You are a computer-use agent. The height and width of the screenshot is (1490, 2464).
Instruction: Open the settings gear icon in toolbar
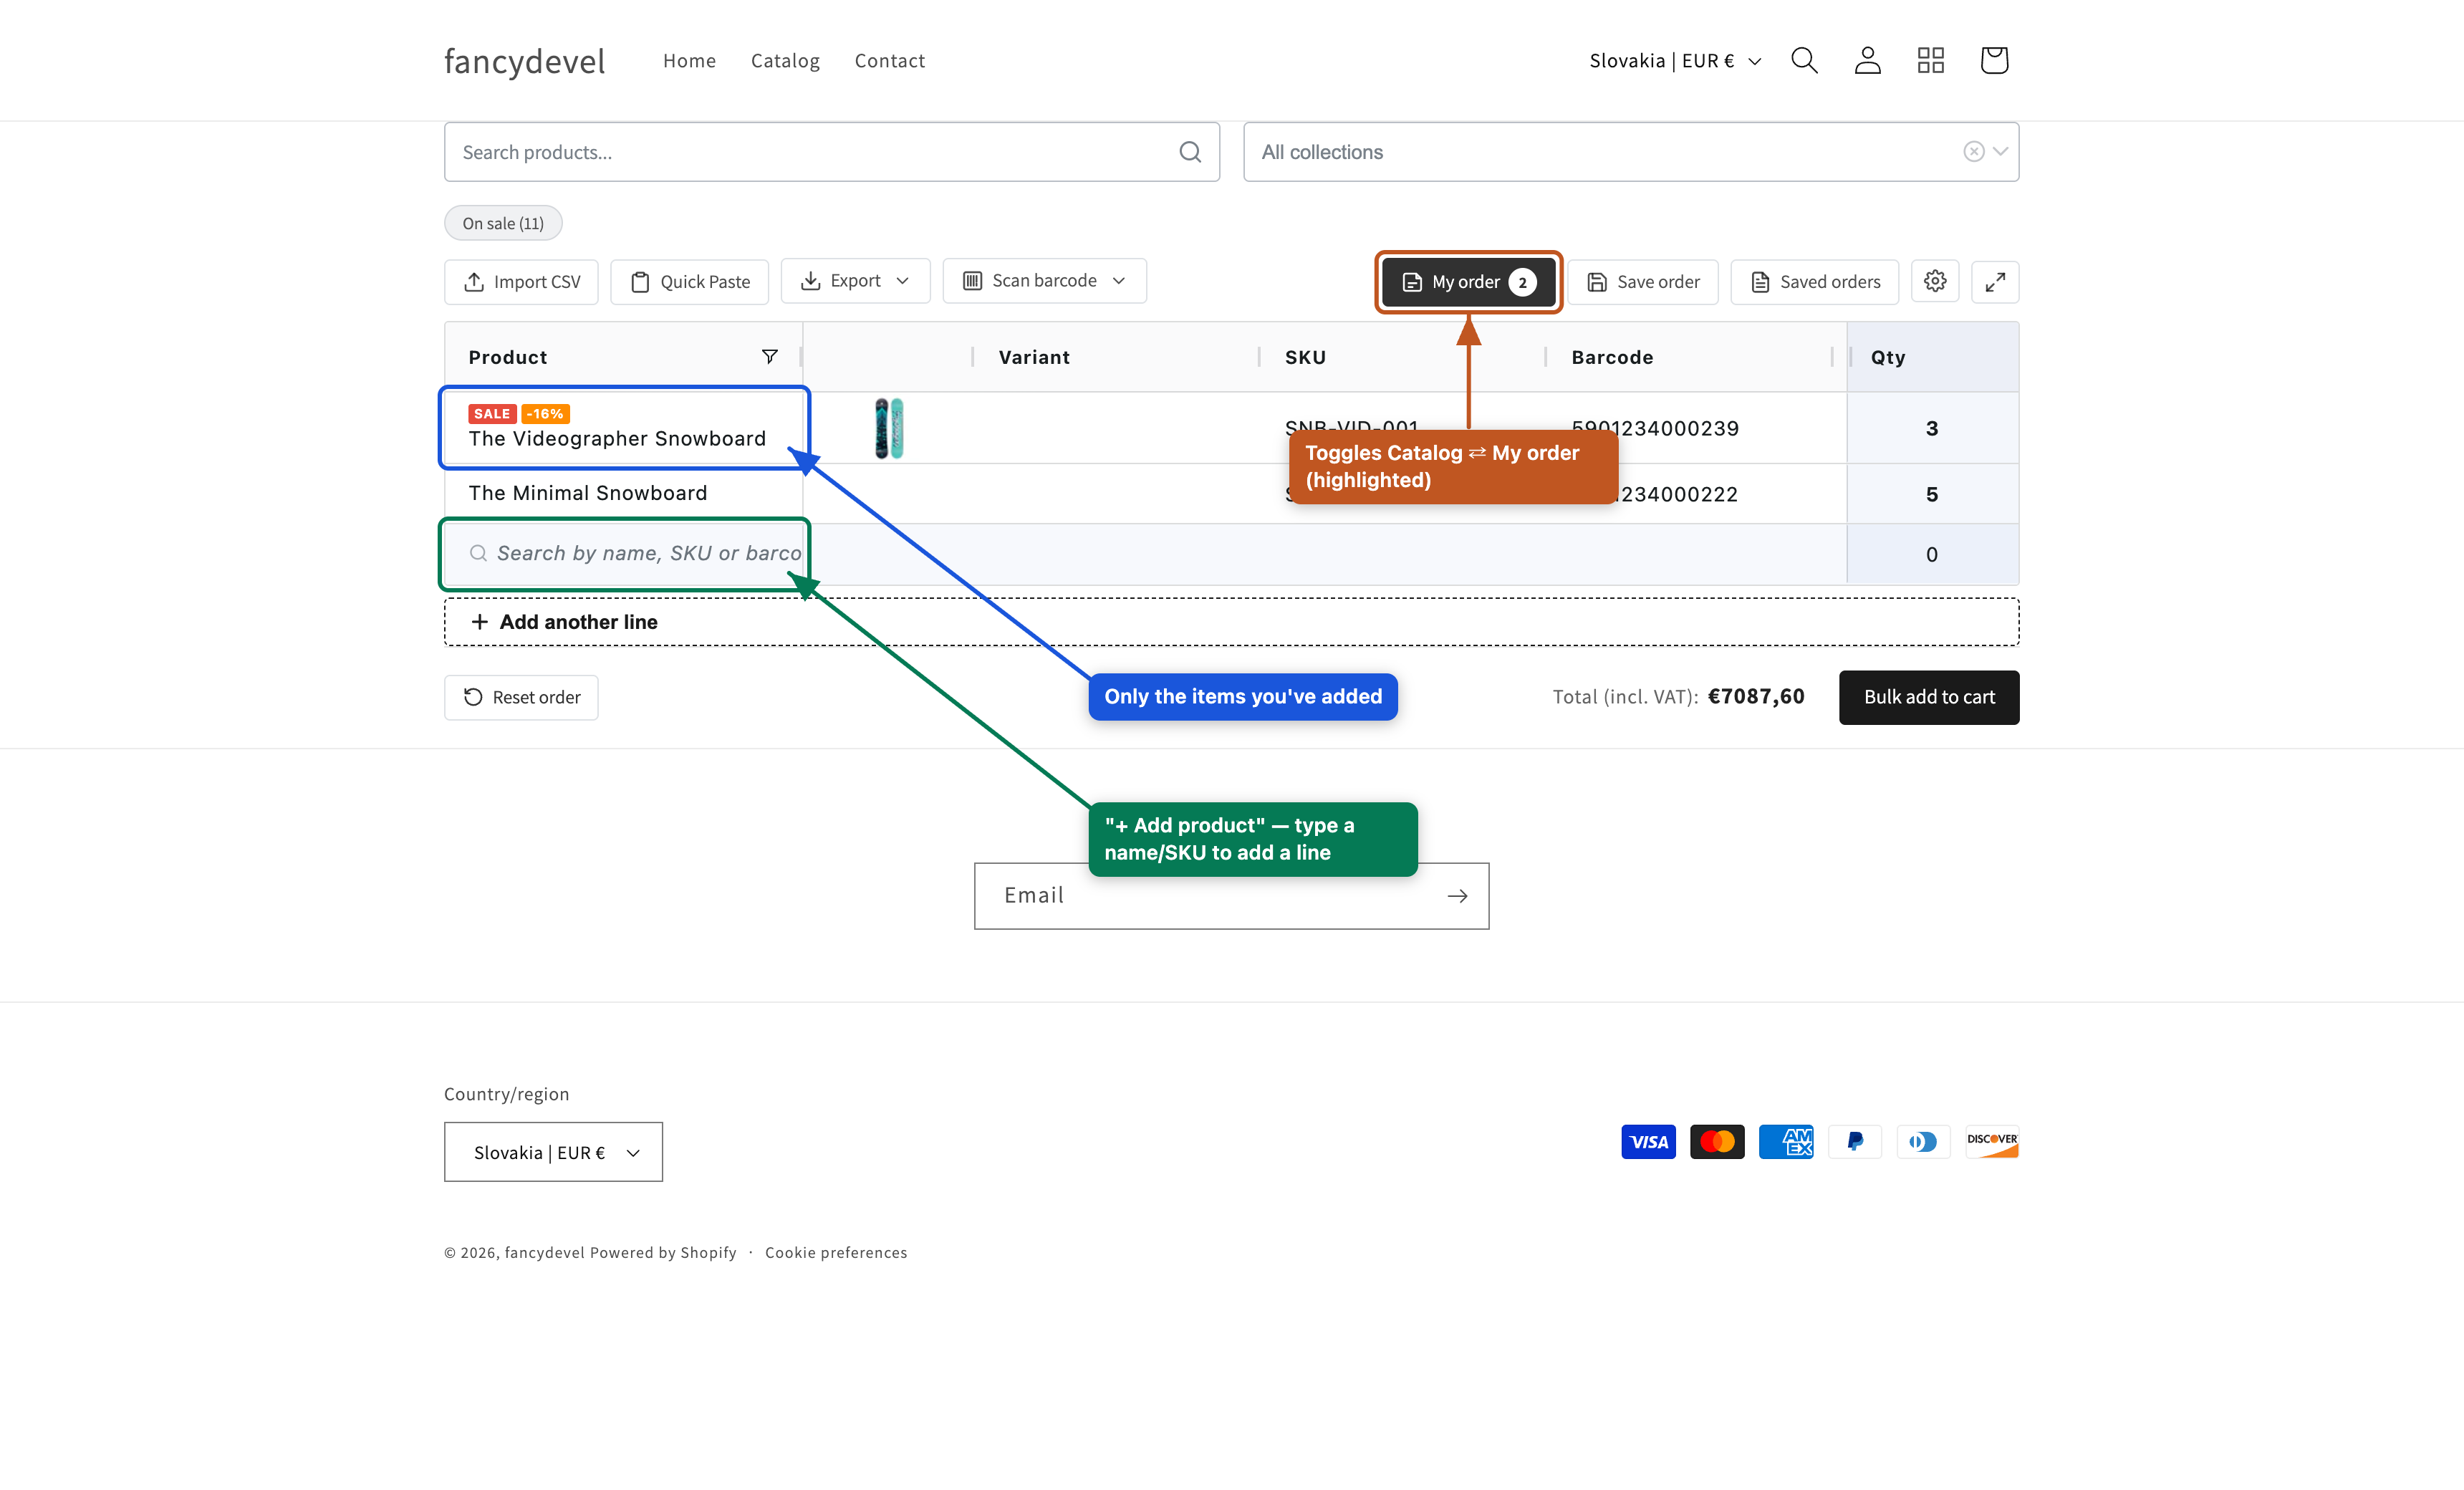tap(1935, 281)
